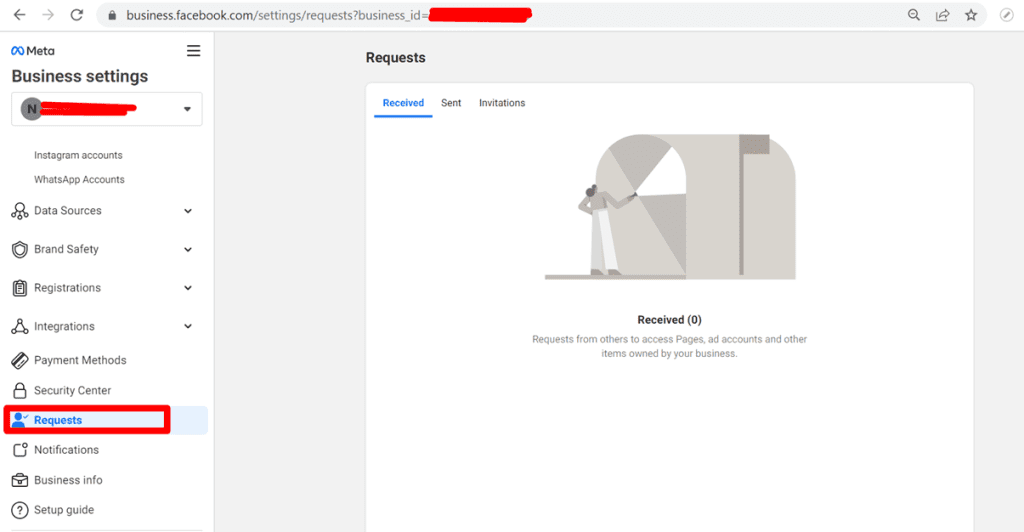The image size is (1024, 532).
Task: Open Notifications settings
Action: (x=67, y=450)
